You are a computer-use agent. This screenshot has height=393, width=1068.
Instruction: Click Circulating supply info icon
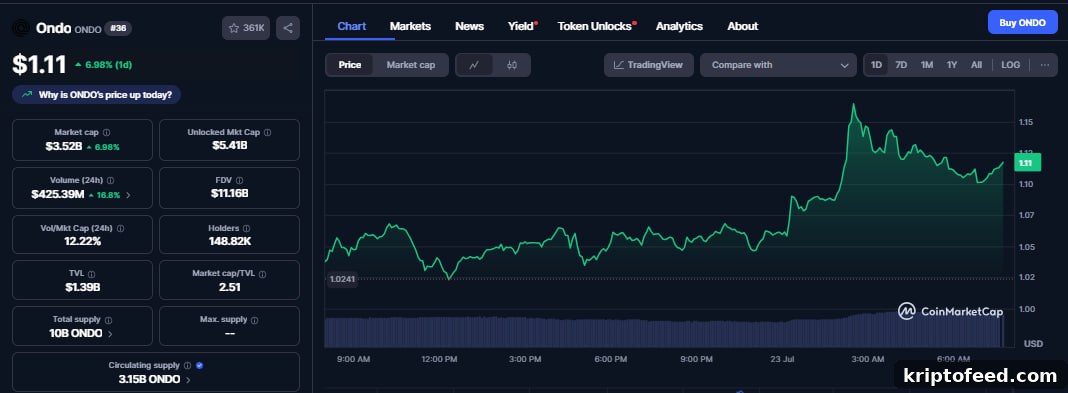187,366
